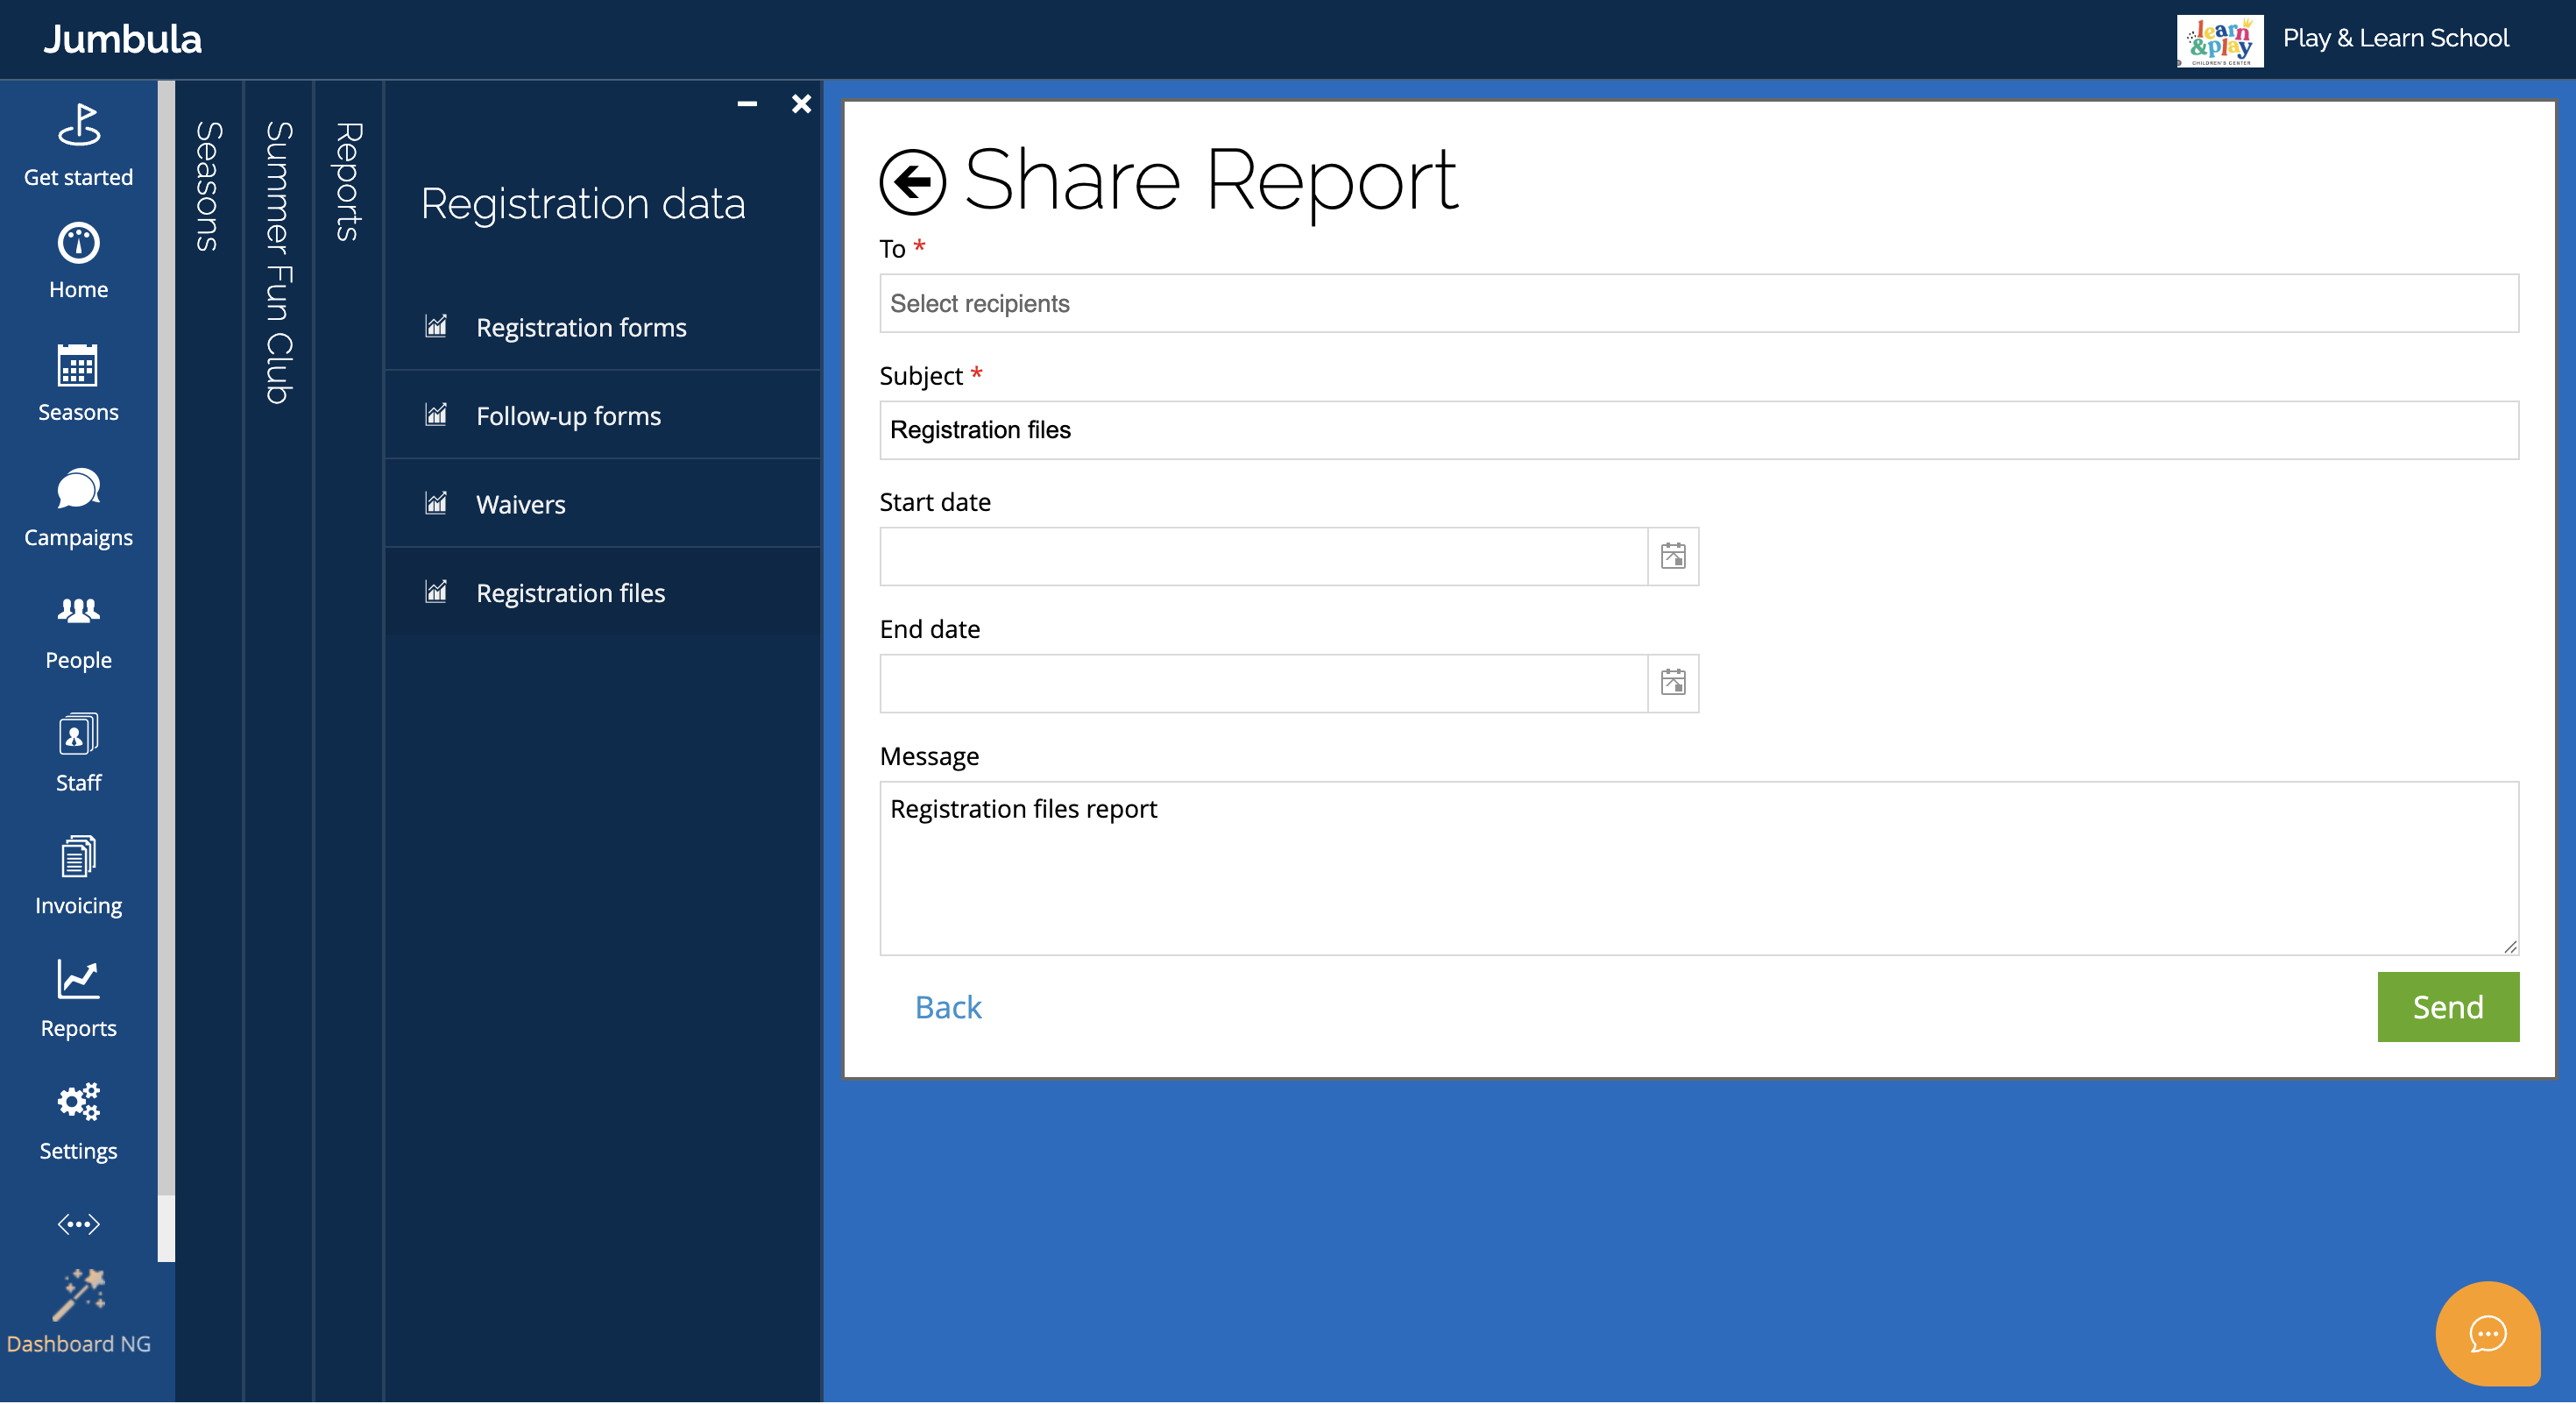
Task: Launch the Dashboard NG wand icon
Action: 78,1295
